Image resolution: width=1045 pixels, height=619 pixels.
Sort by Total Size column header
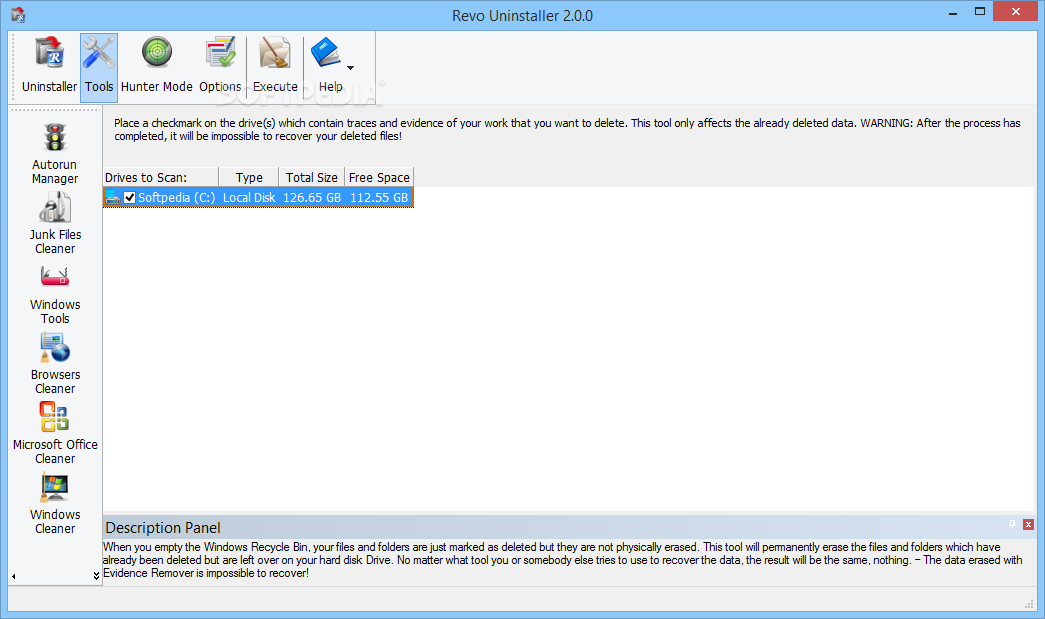[311, 177]
